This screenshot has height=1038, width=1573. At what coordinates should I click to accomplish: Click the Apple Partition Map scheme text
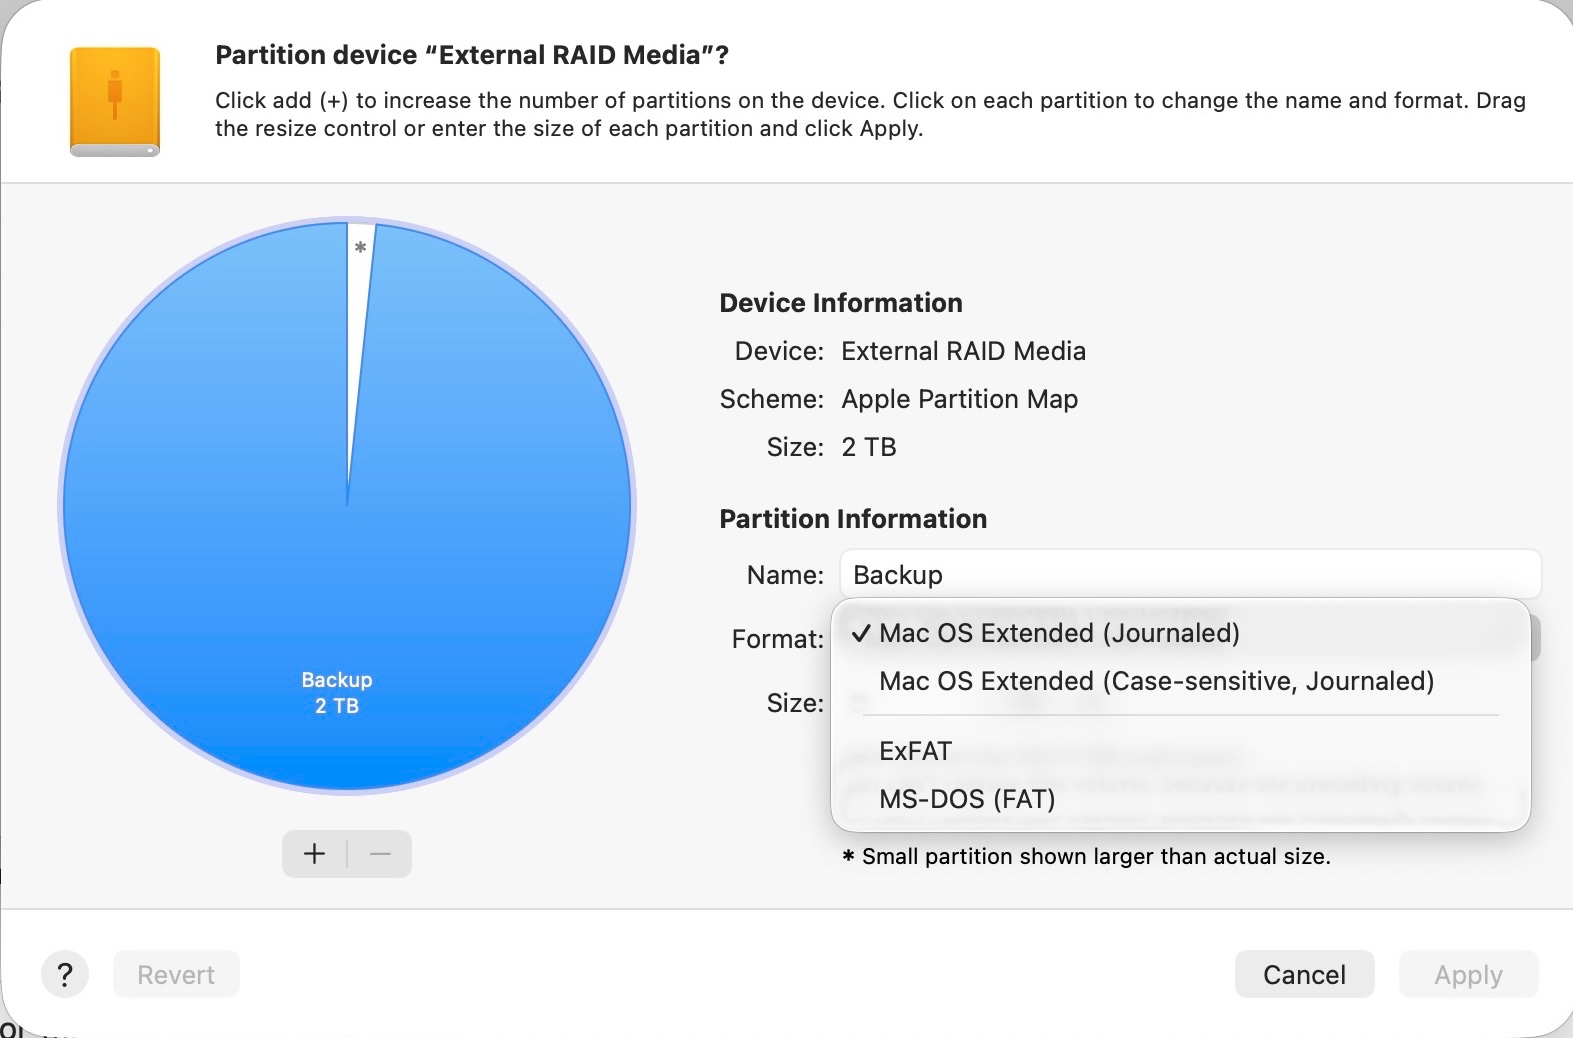pyautogui.click(x=959, y=399)
